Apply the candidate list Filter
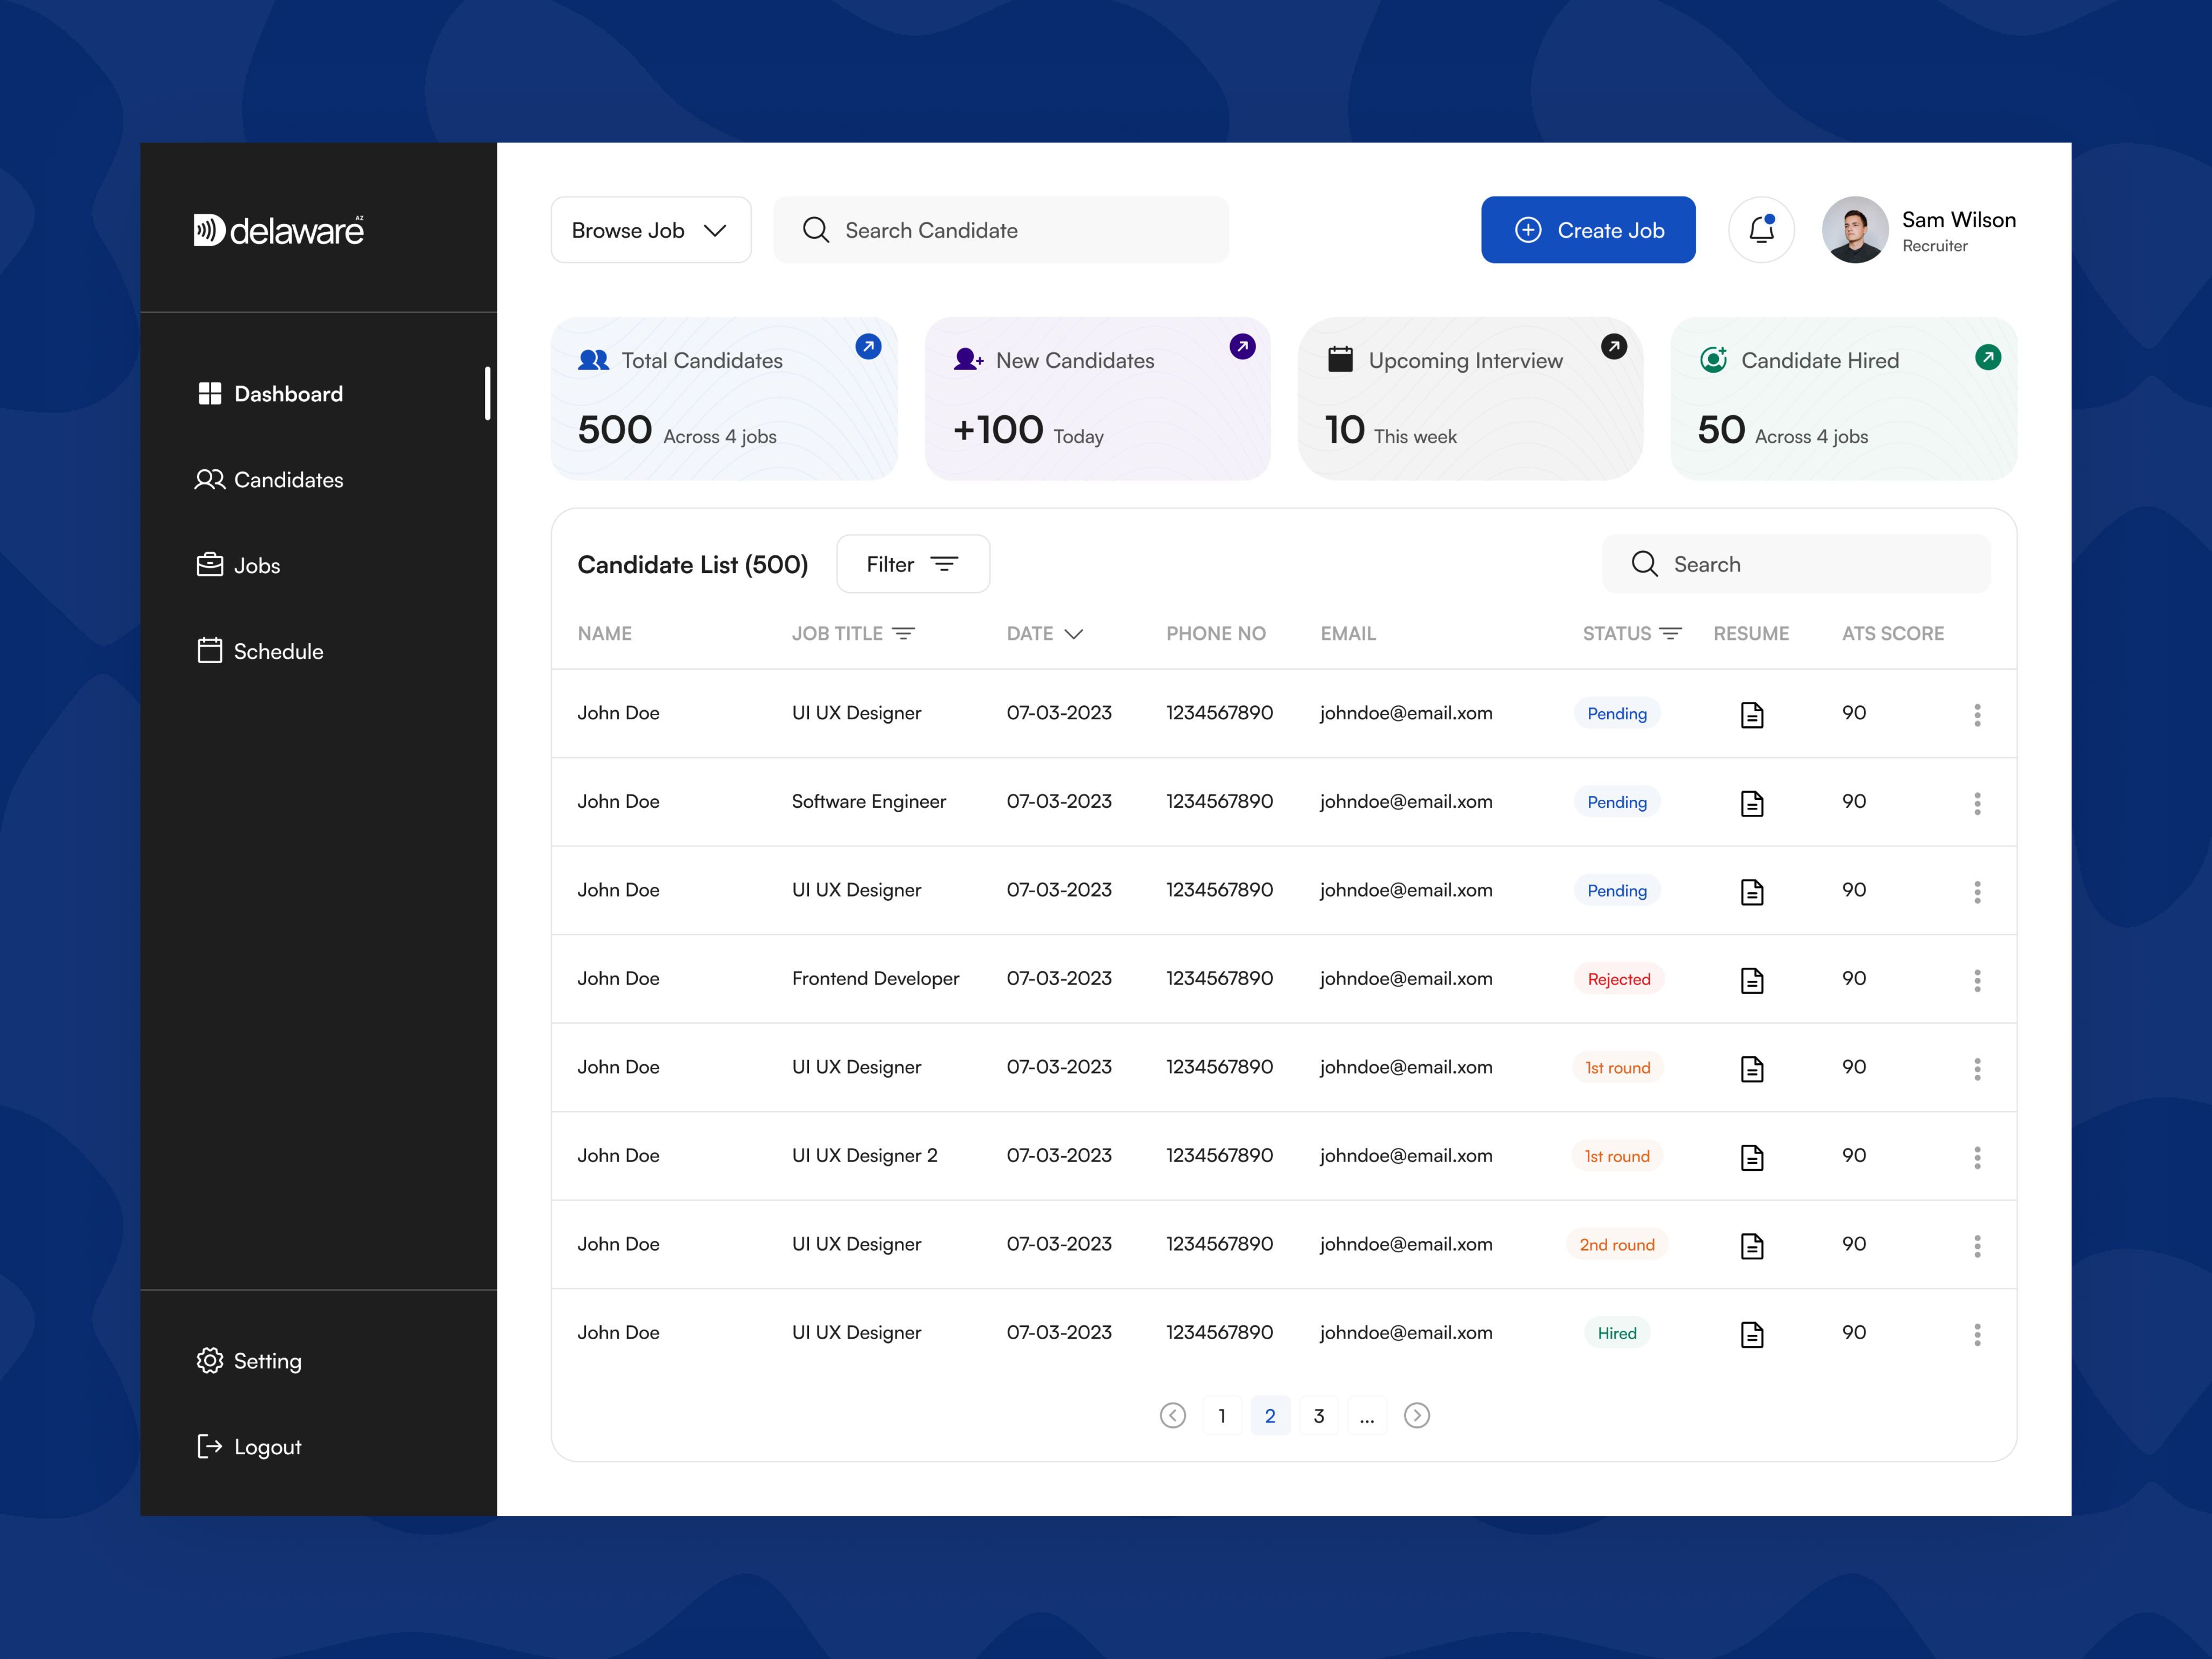This screenshot has width=2212, height=1659. tap(912, 563)
